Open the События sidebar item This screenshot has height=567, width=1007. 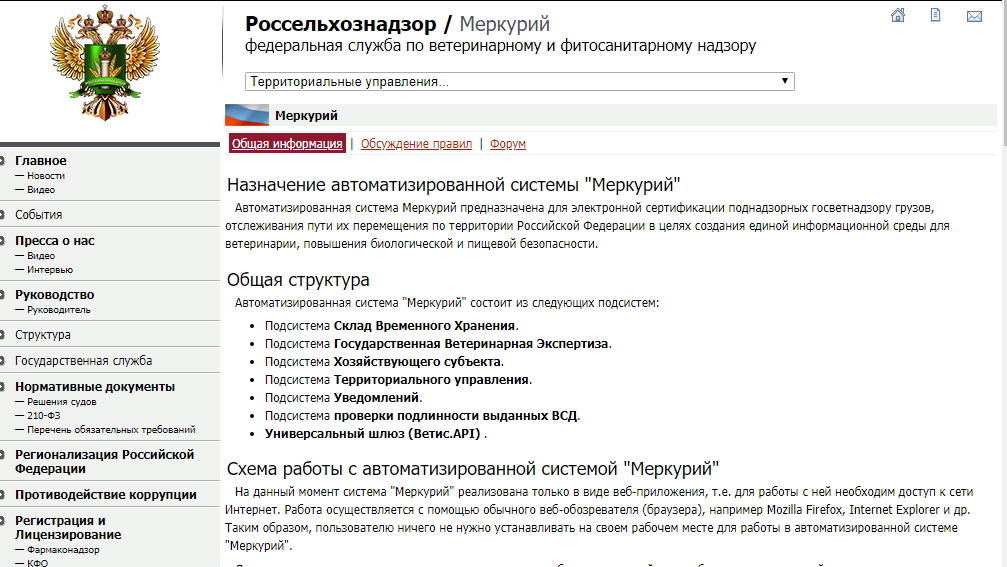39,214
